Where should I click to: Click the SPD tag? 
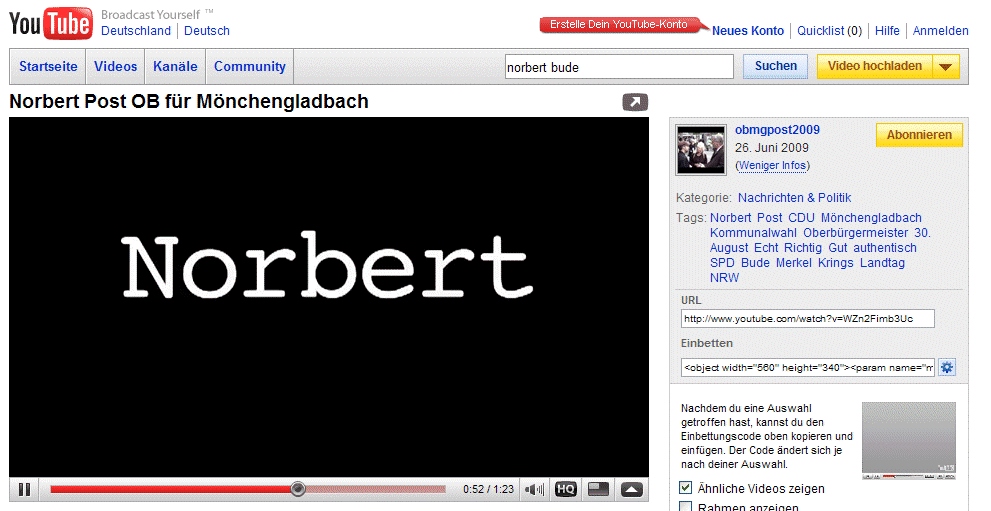tap(722, 263)
